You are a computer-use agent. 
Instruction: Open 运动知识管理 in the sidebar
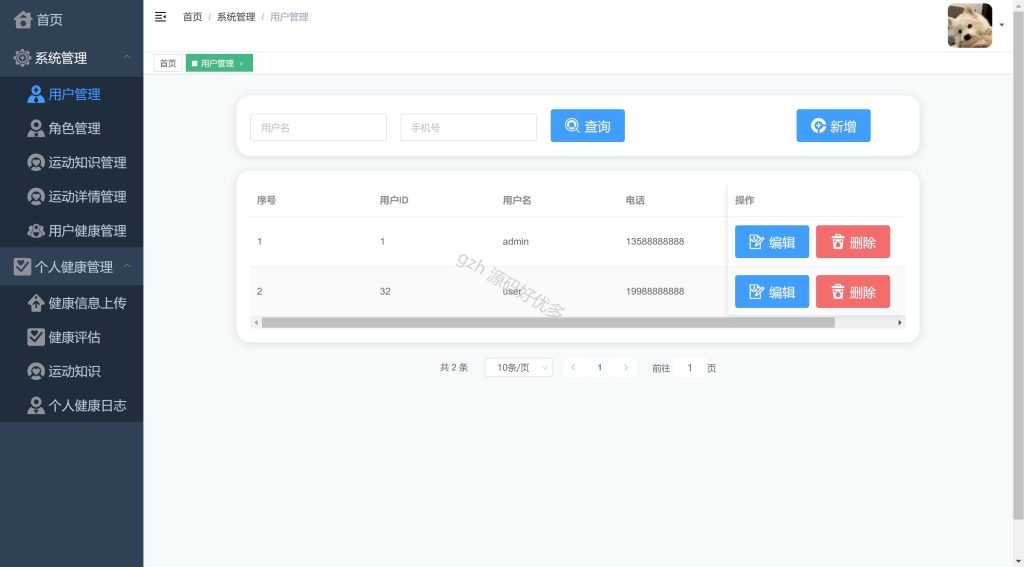click(x=72, y=163)
